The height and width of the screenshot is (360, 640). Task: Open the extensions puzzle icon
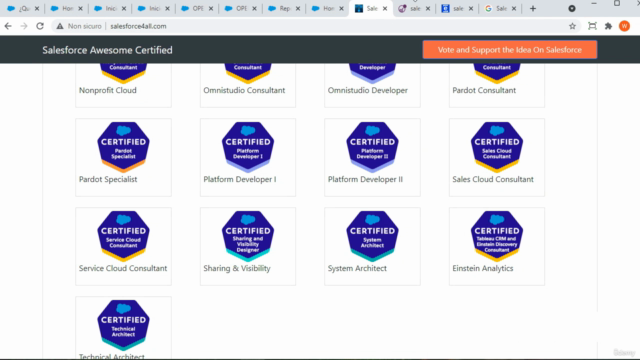tap(608, 26)
